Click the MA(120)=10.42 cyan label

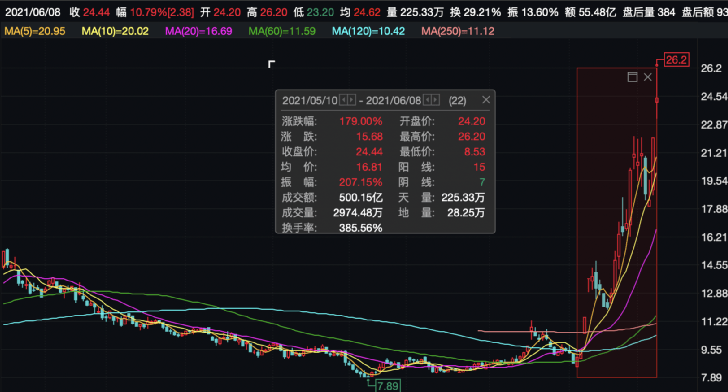[x=368, y=31]
